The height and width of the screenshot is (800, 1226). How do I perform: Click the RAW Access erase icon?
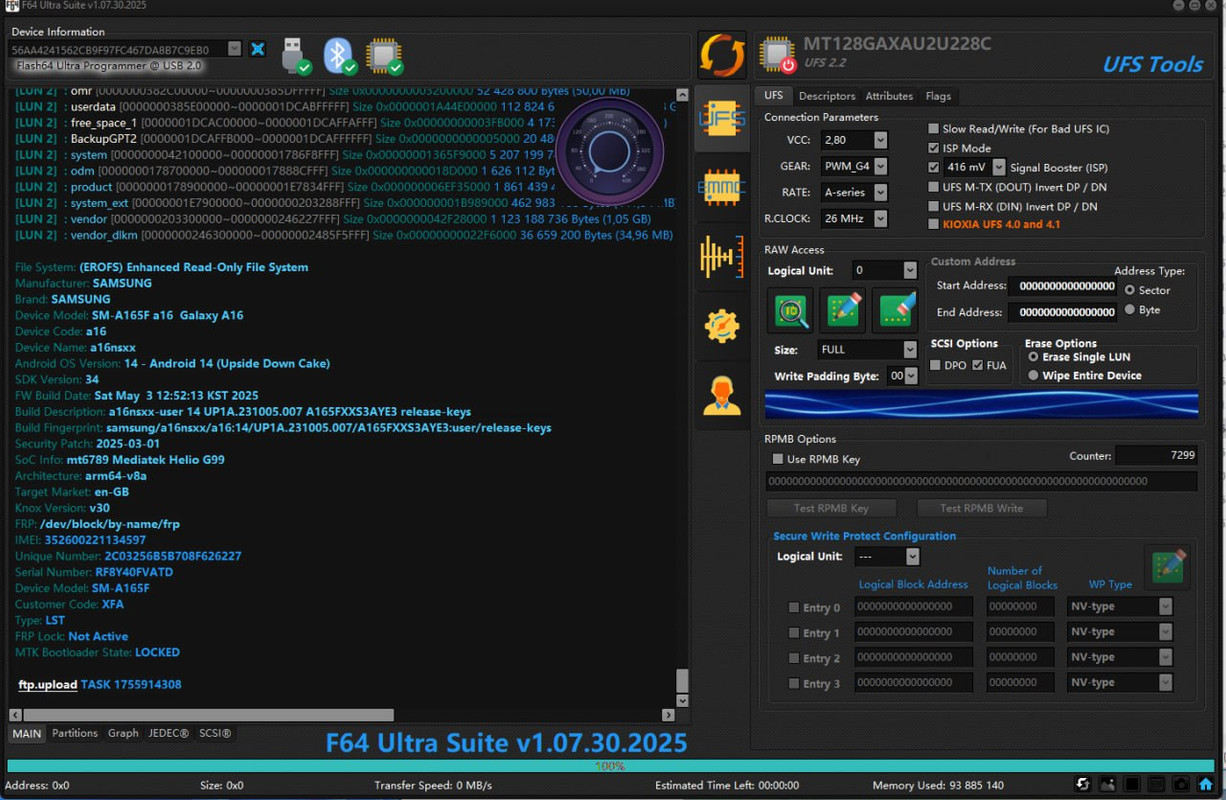pyautogui.click(x=895, y=311)
